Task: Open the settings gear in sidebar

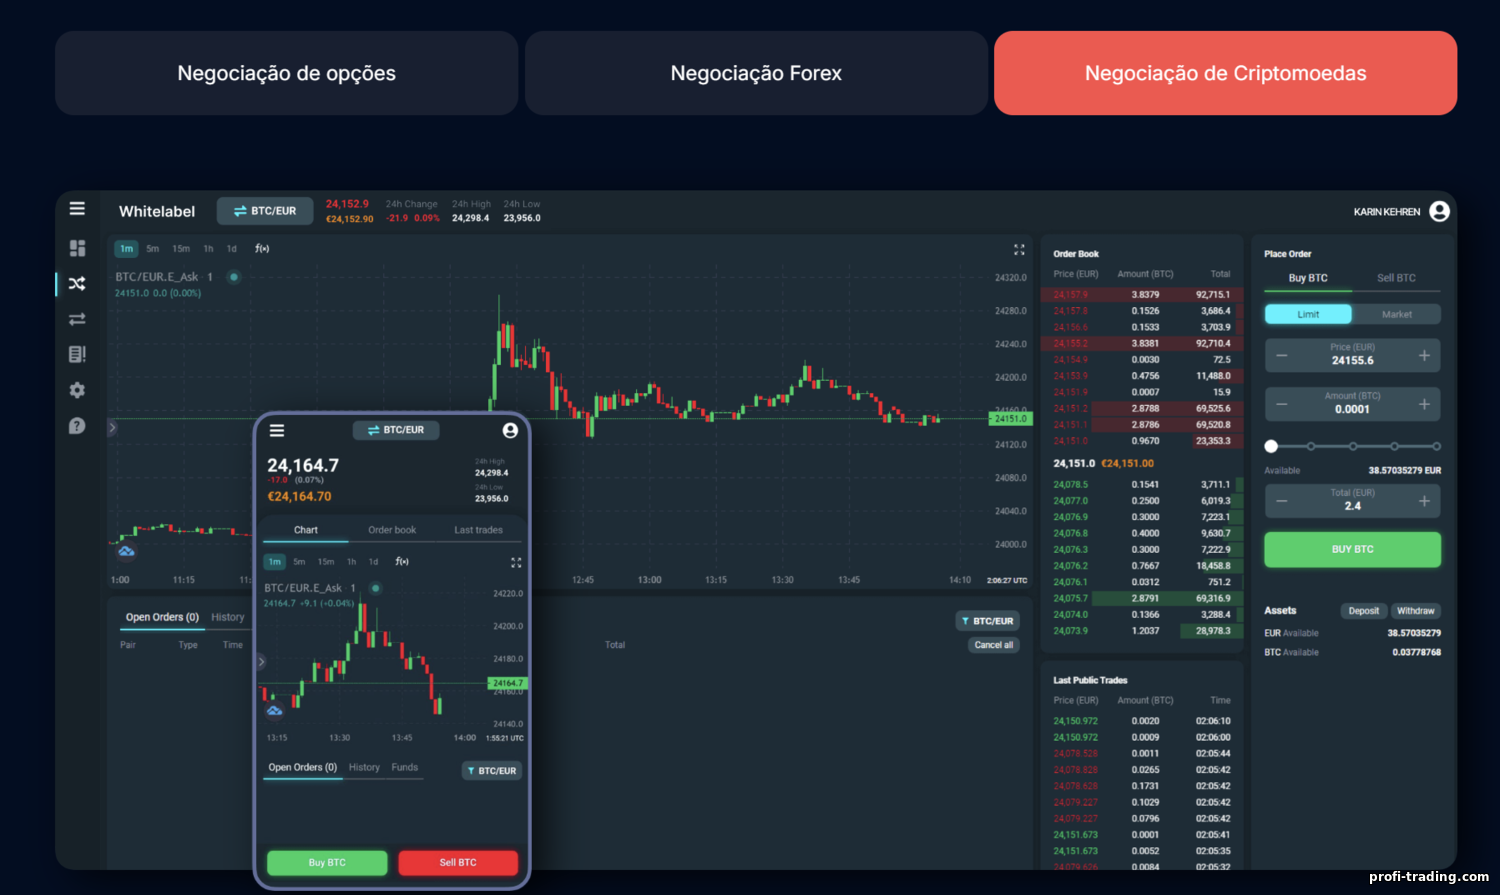Action: pos(77,390)
